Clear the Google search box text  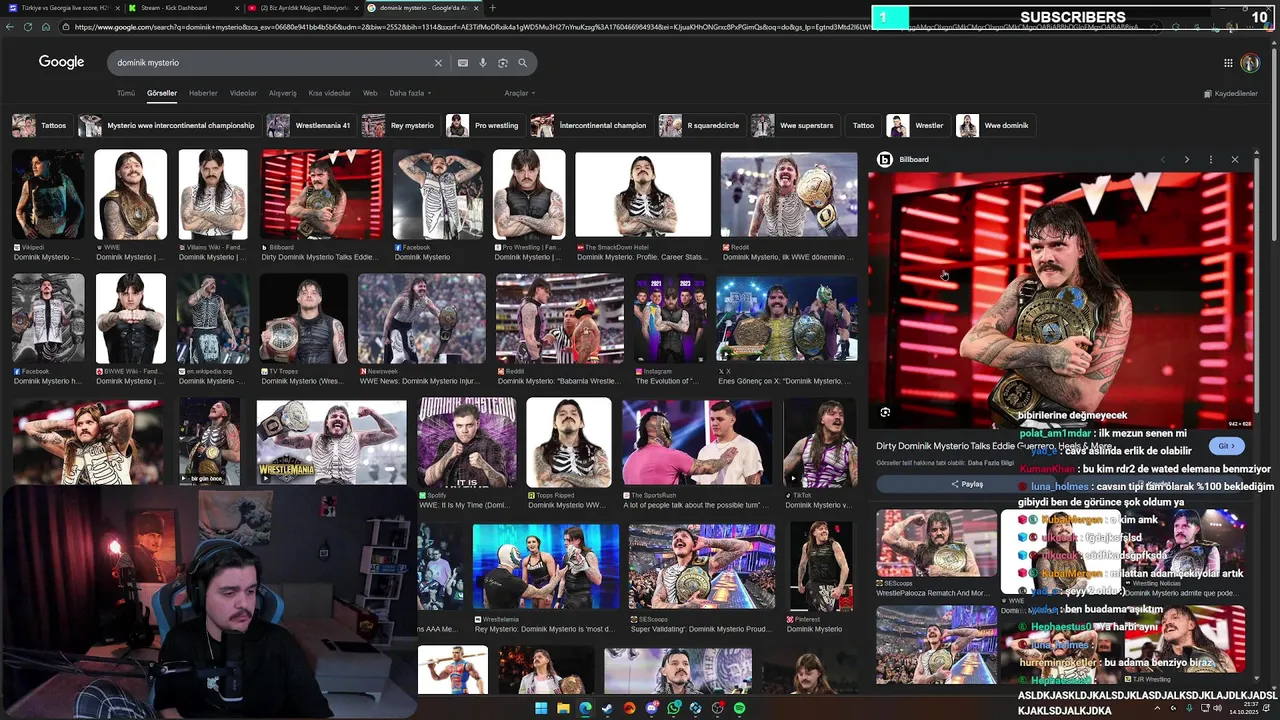(437, 63)
